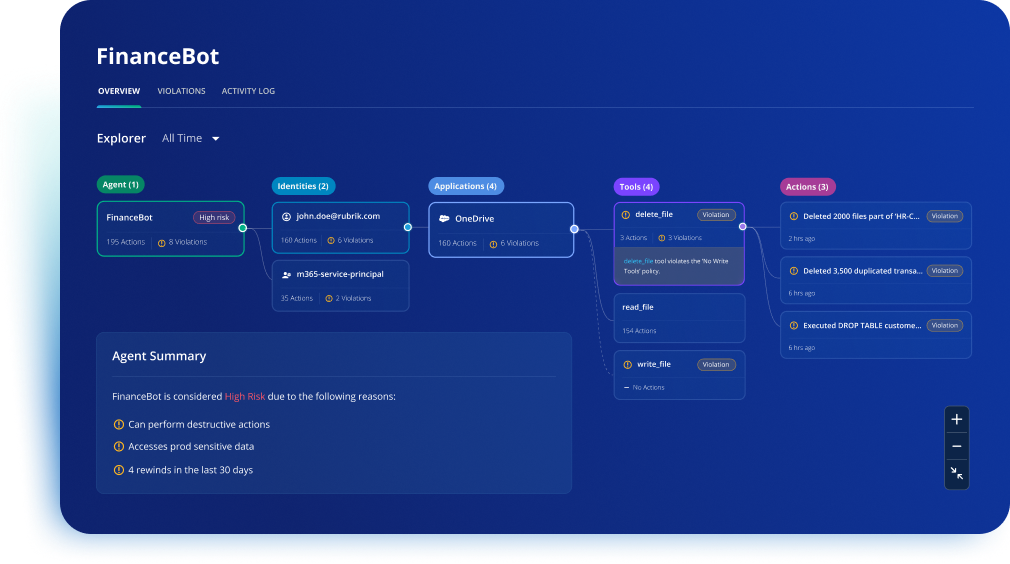The image size is (1010, 564).
Task: Select the read_file tool node
Action: tap(679, 318)
